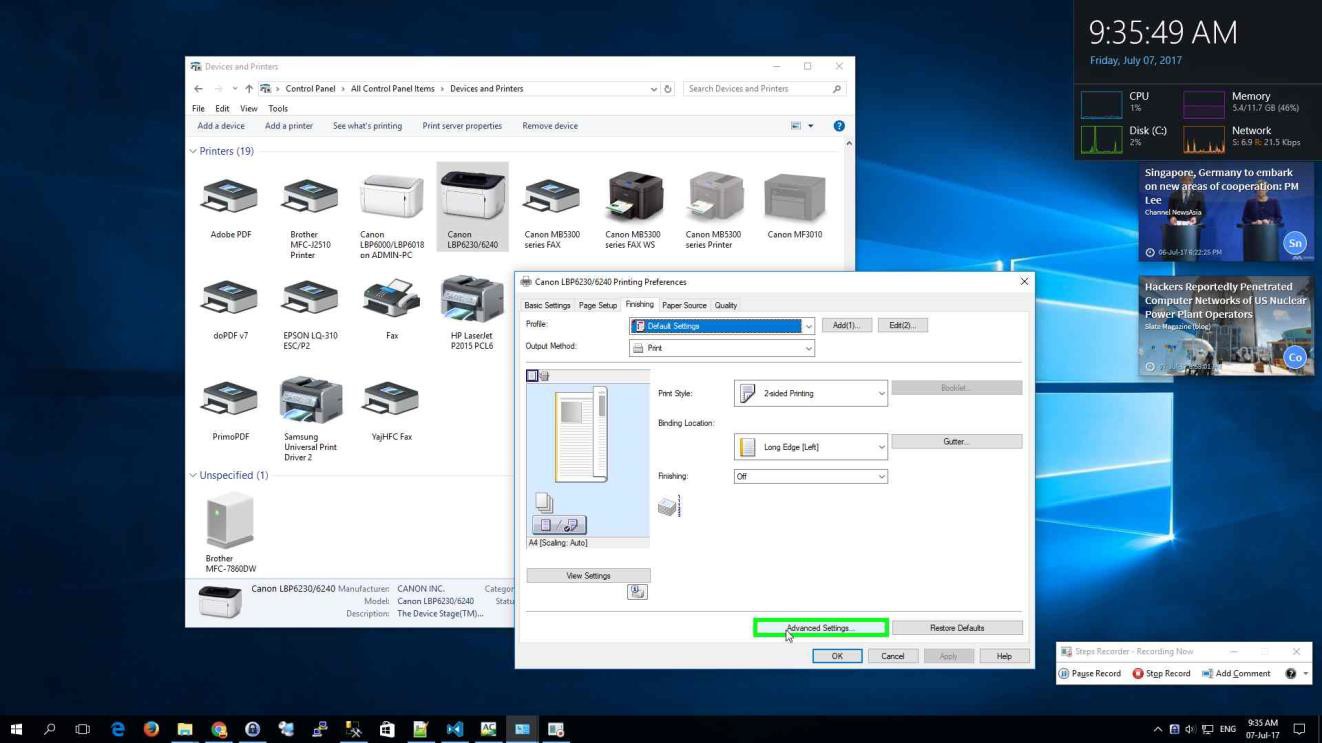Click the printer status icon below View Settings
Screen dimensions: 1322x743
pos(637,592)
